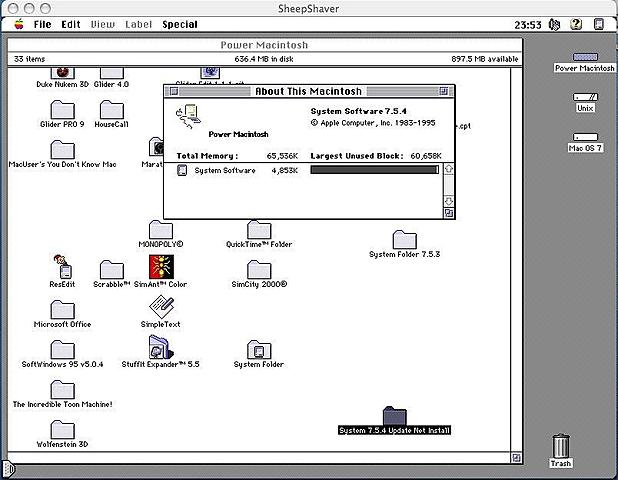Launch the ResEdit application icon
The image size is (618, 480).
(62, 267)
